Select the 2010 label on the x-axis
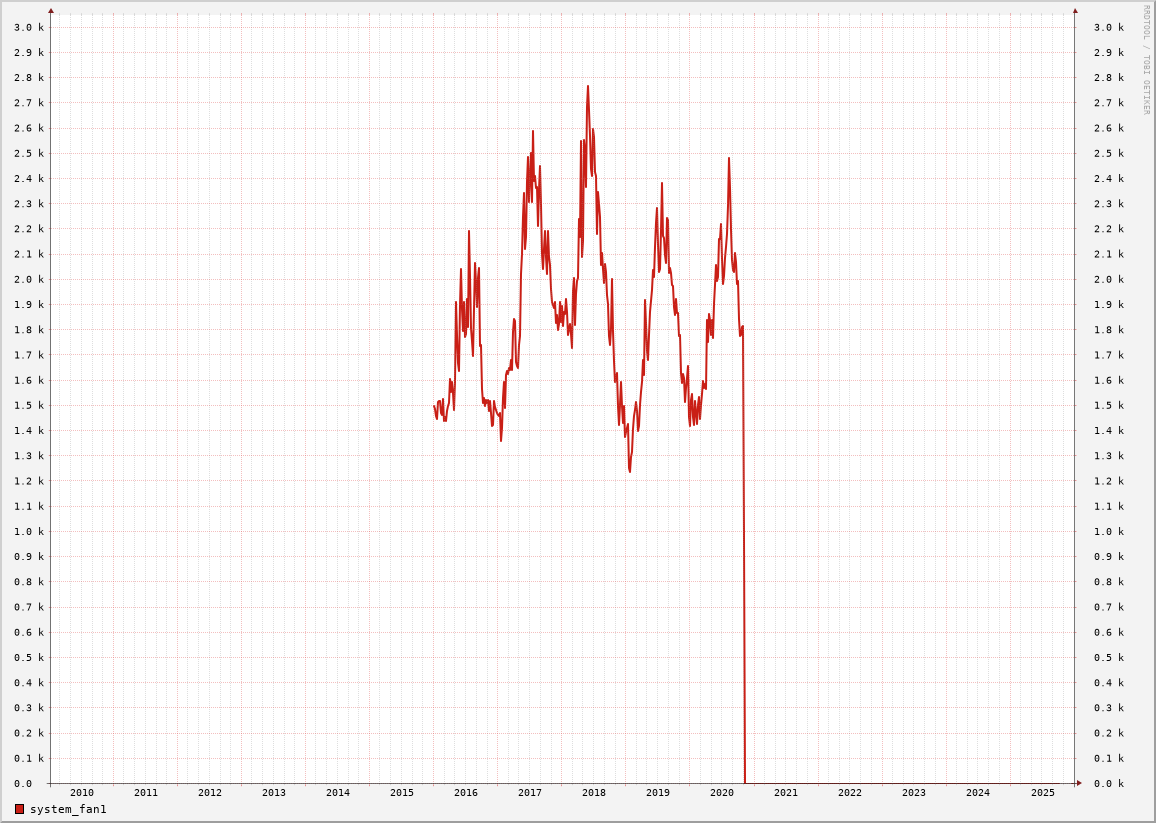Viewport: 1156px width, 823px height. (x=82, y=793)
